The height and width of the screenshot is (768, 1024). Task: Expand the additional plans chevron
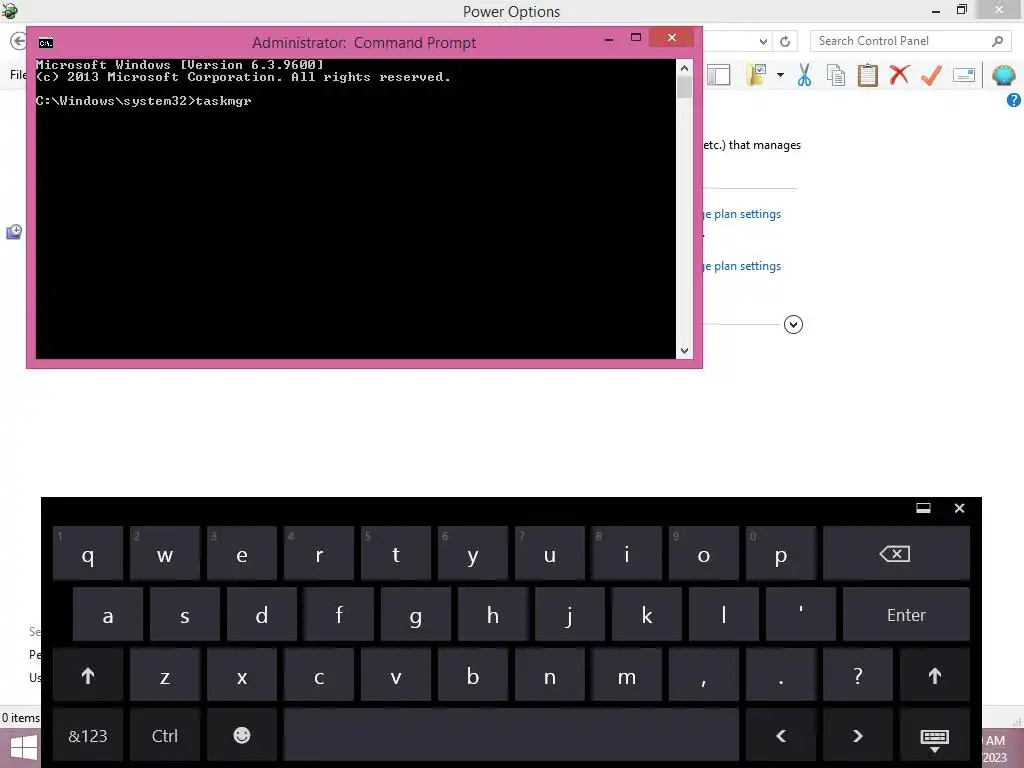(x=793, y=325)
